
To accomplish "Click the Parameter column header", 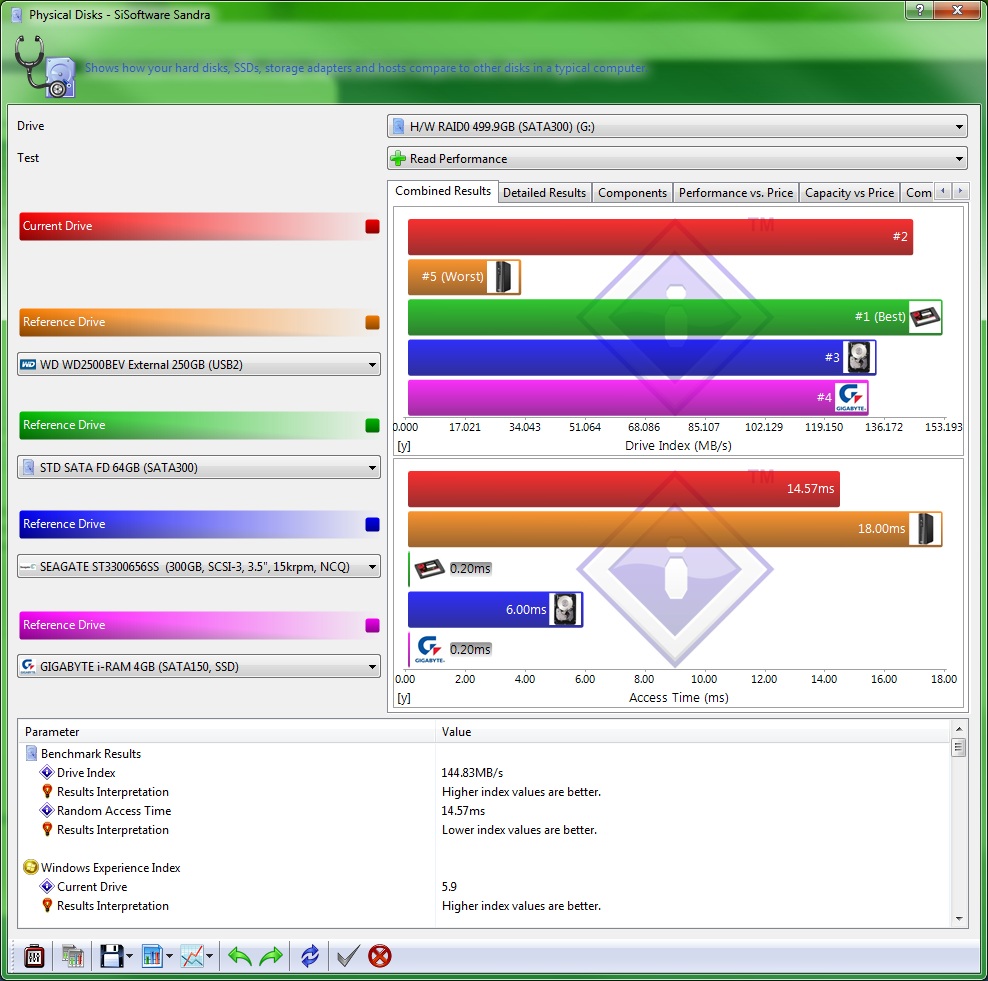I will point(227,731).
